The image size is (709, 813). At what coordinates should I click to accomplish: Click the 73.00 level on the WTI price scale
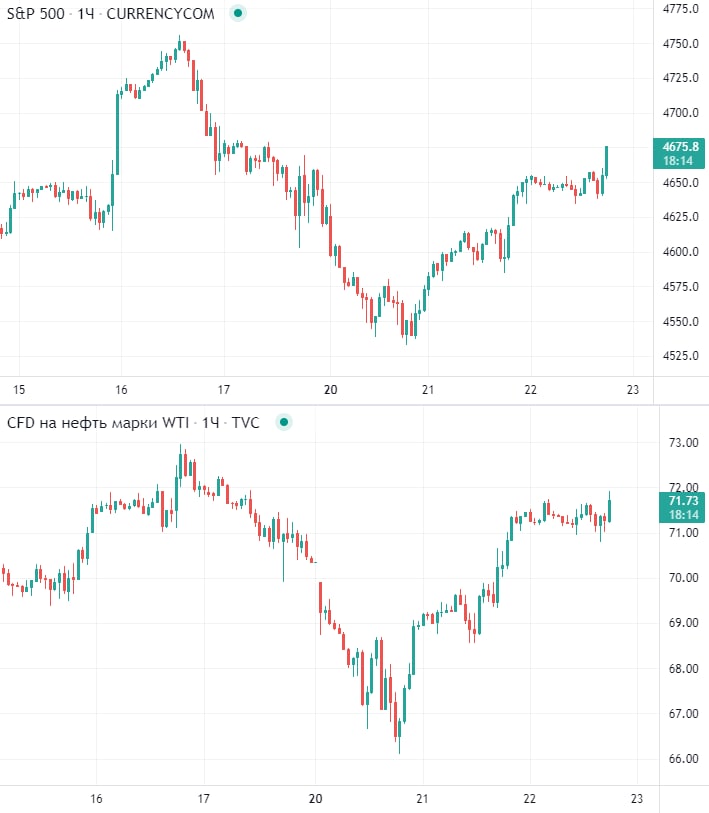683,443
